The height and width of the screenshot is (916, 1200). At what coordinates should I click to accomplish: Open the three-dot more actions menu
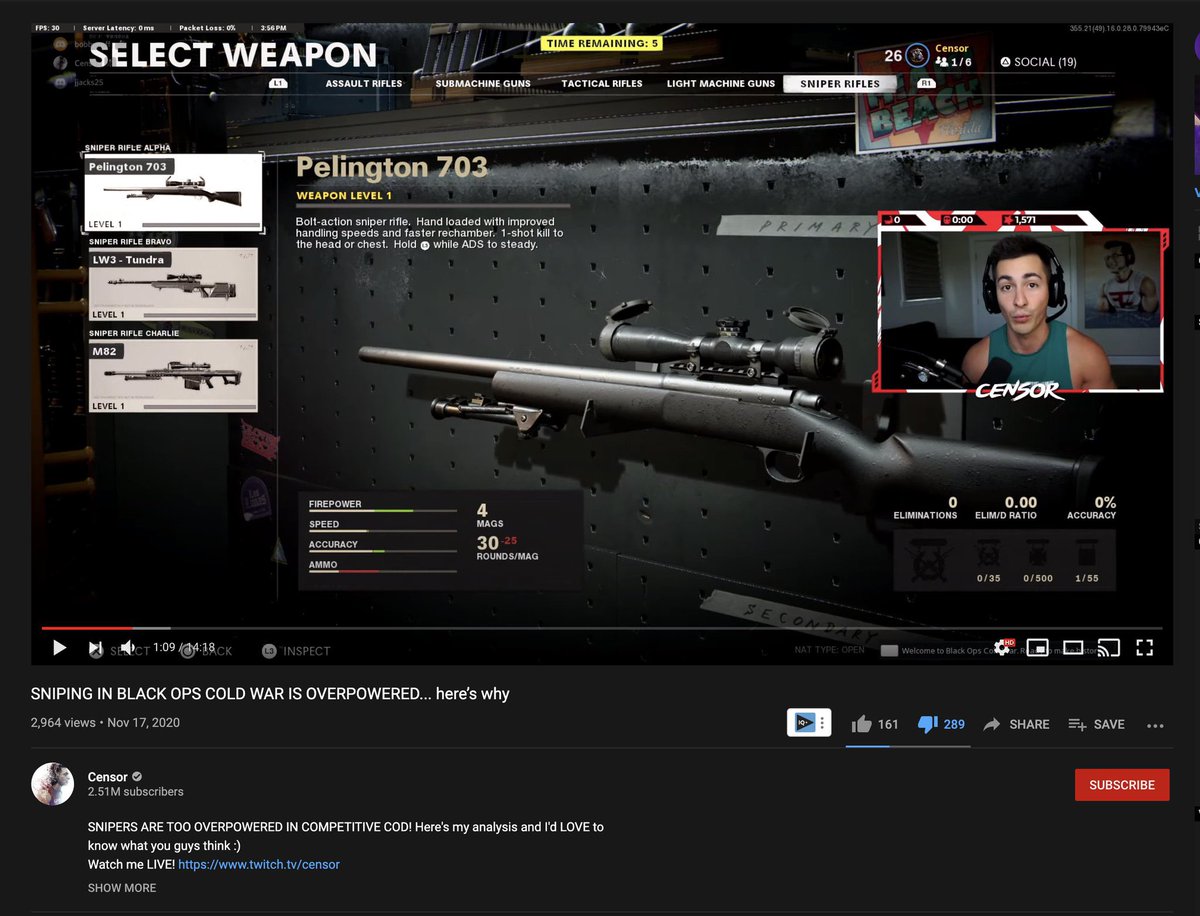coord(1155,725)
